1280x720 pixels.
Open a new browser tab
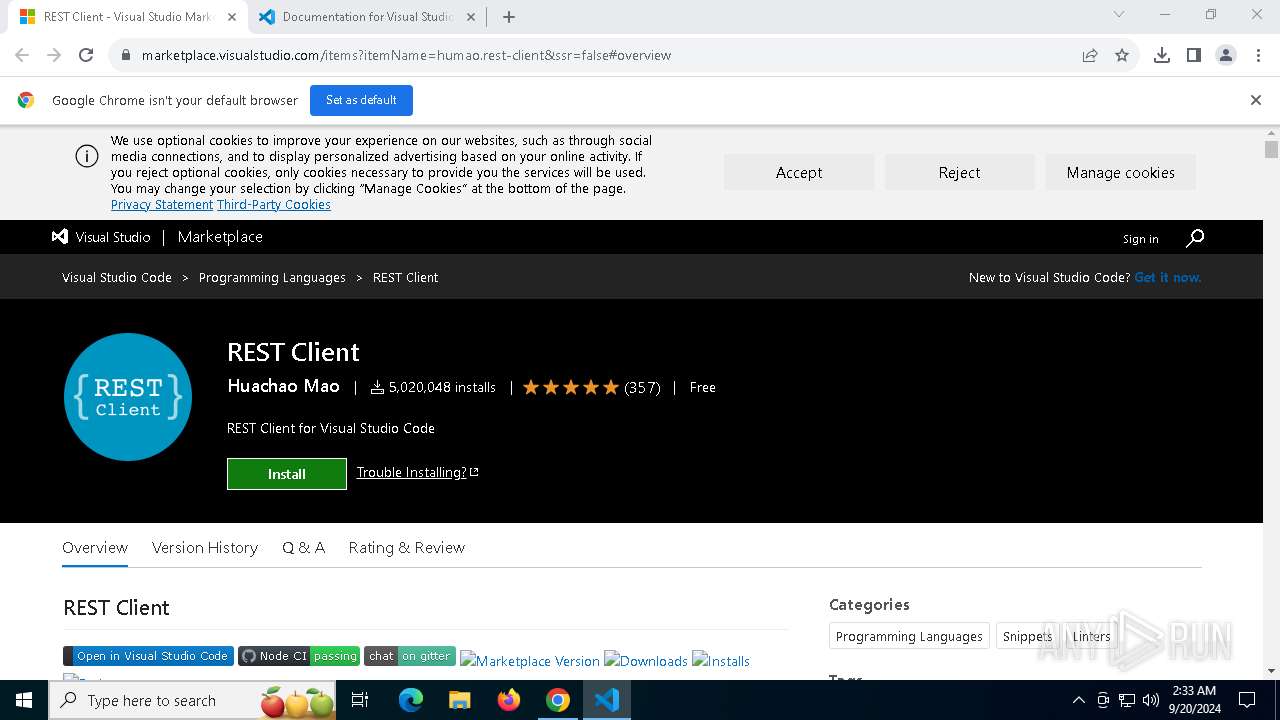[509, 17]
